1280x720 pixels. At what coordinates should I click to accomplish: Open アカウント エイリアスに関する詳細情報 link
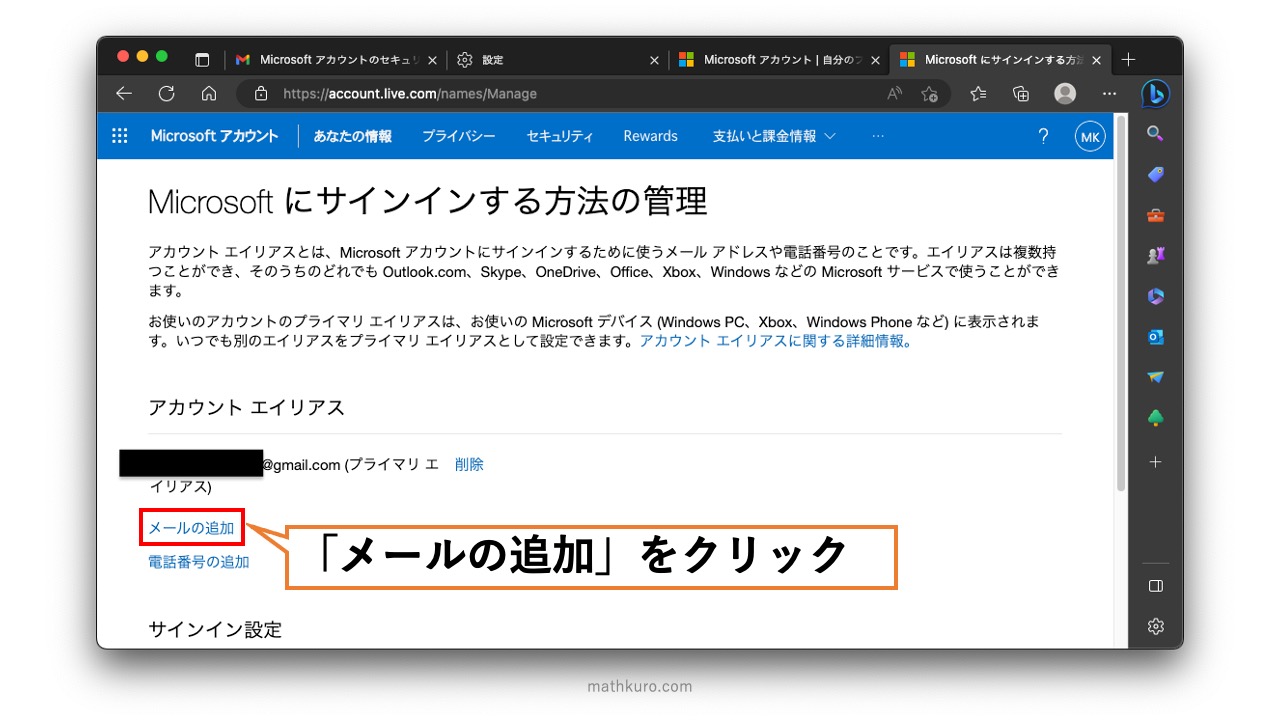click(x=776, y=341)
